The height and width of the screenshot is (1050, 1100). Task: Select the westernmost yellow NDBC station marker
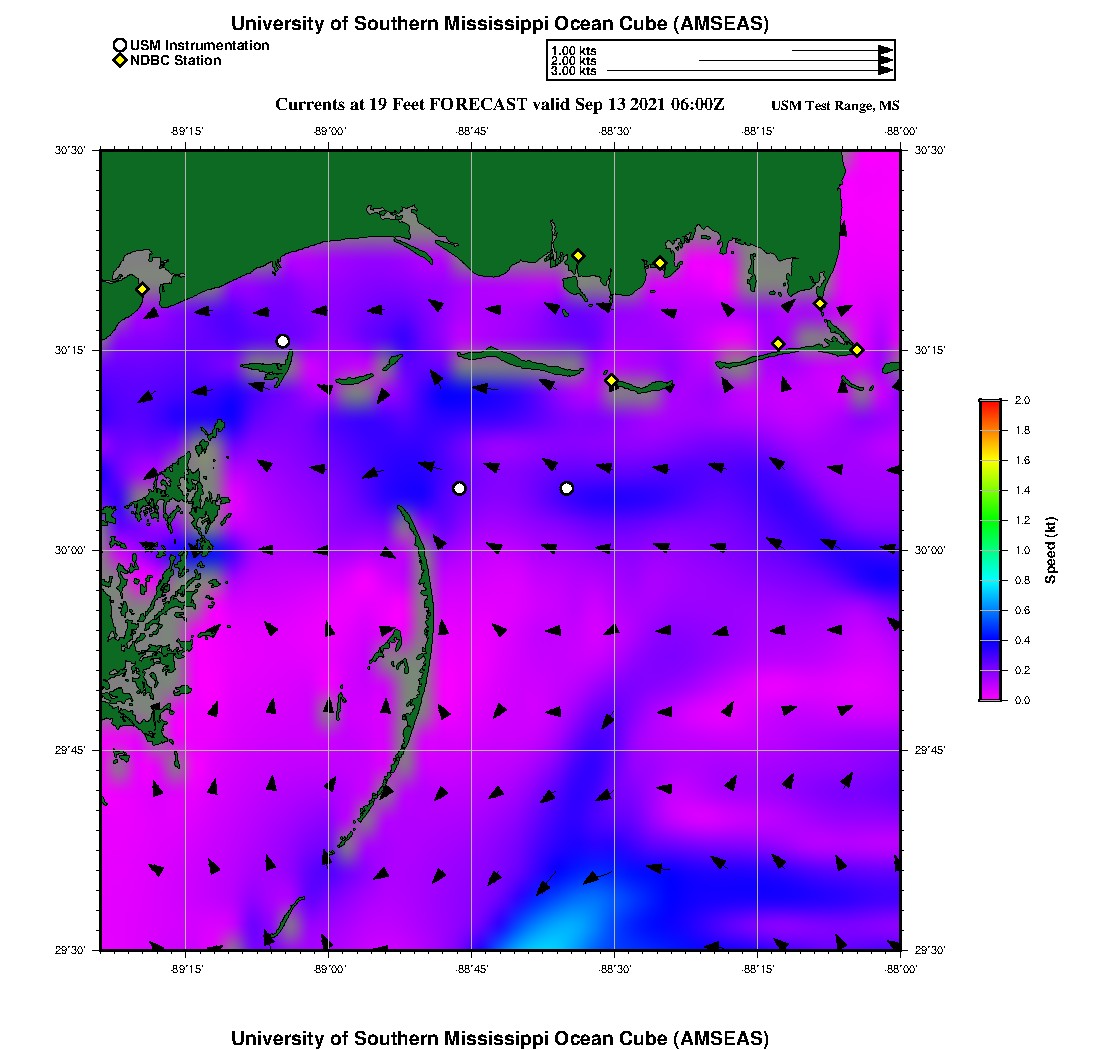pyautogui.click(x=143, y=289)
